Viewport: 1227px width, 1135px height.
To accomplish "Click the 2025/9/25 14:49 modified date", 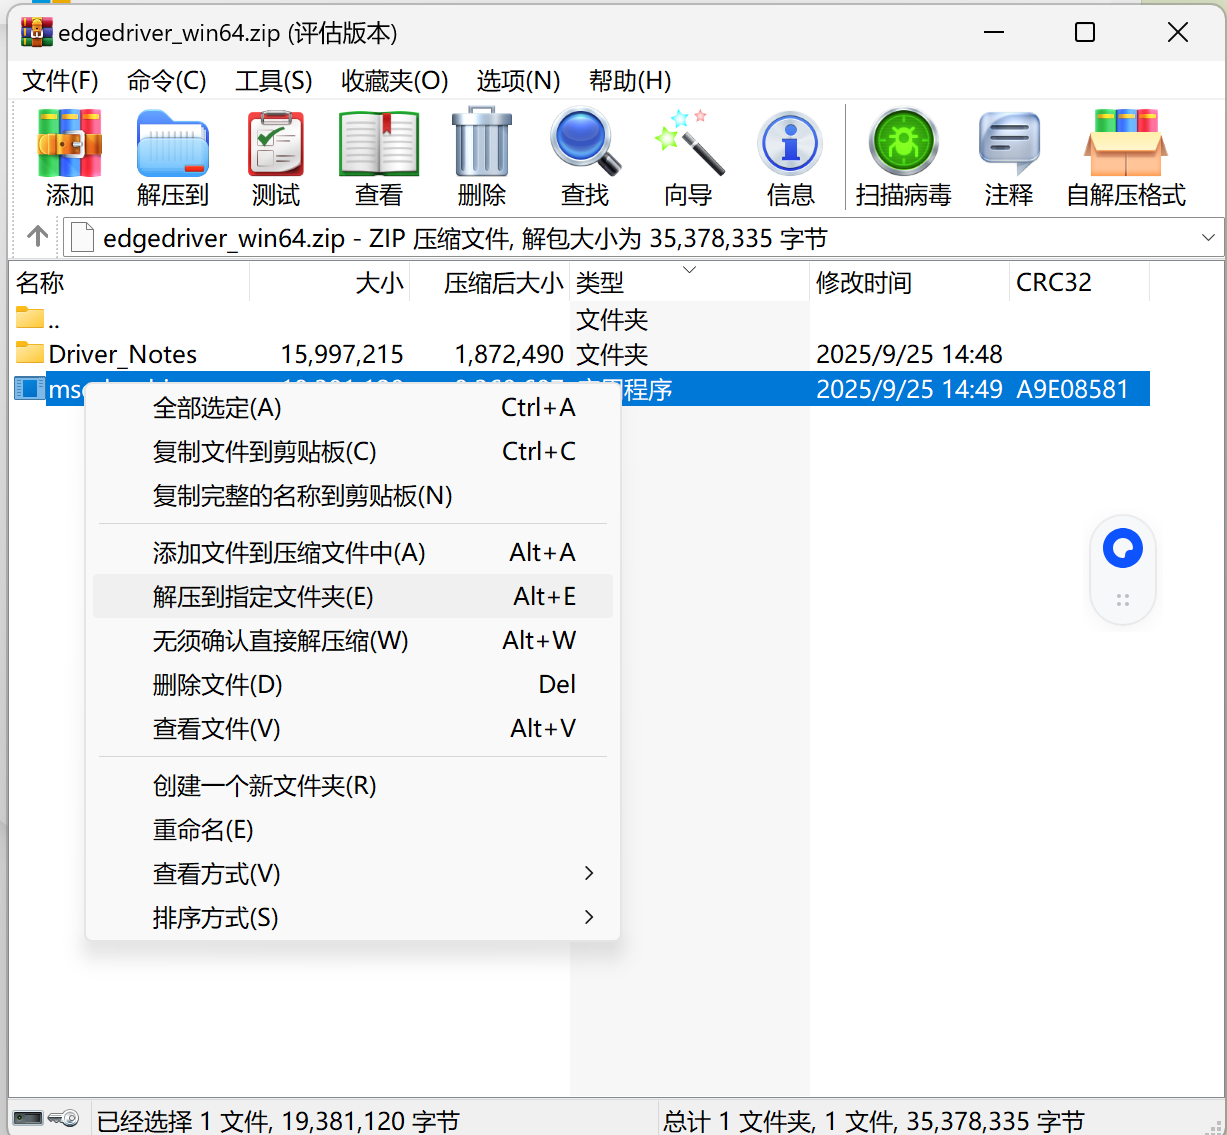I will (x=909, y=389).
